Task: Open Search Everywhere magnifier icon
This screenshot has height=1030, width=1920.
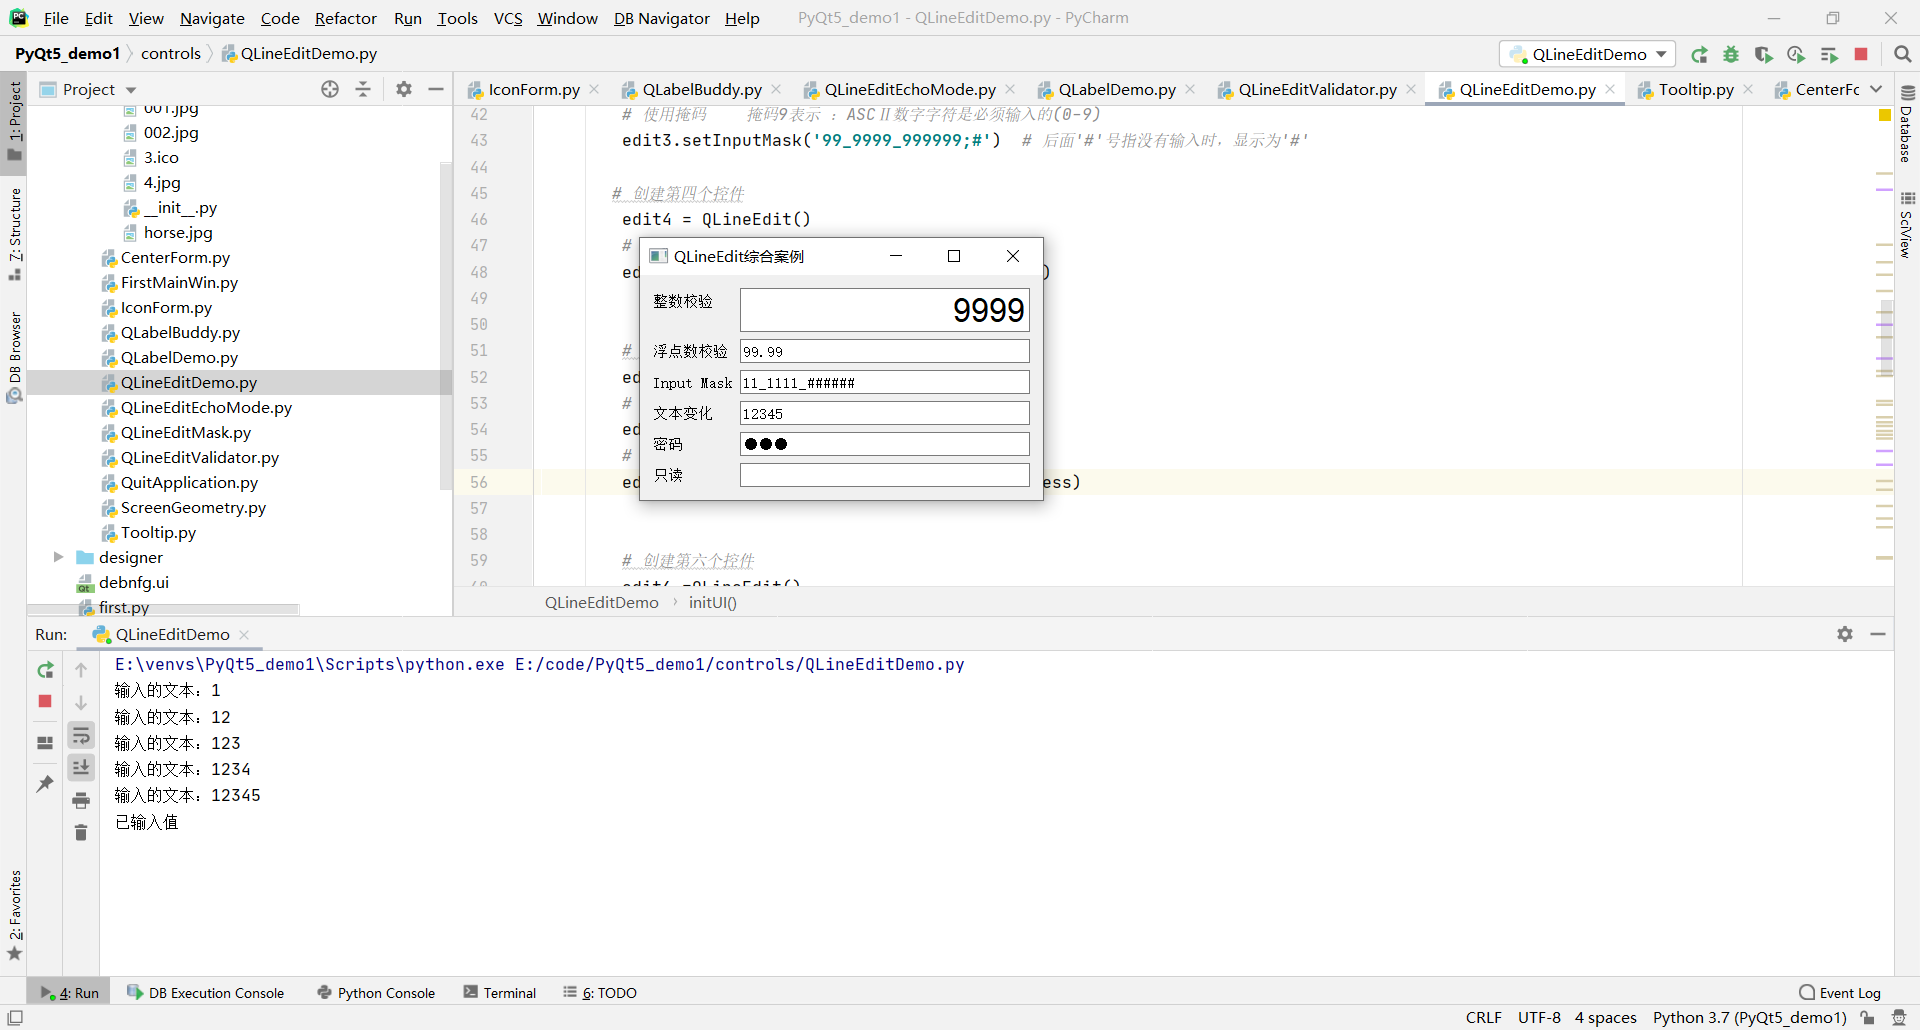Action: (1903, 54)
